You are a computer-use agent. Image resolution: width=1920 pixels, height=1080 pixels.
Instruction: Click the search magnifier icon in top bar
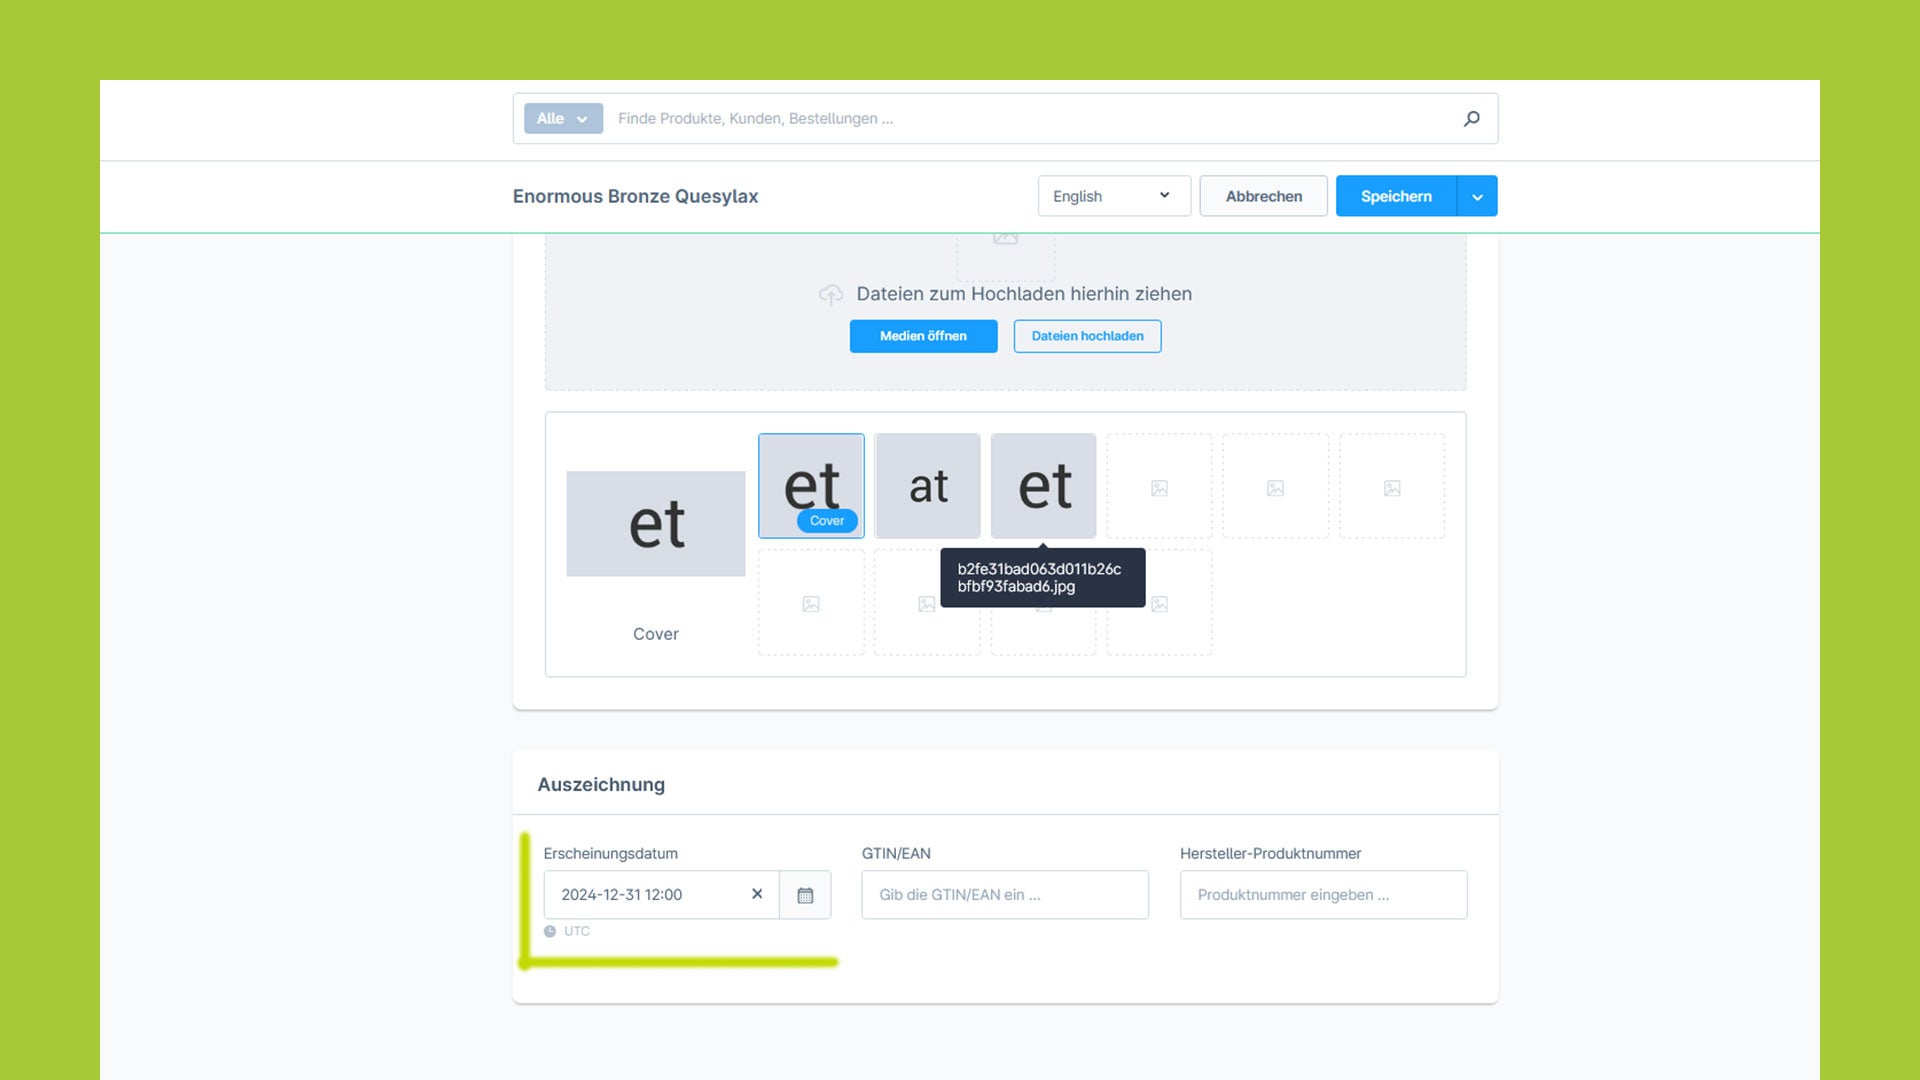(1472, 117)
